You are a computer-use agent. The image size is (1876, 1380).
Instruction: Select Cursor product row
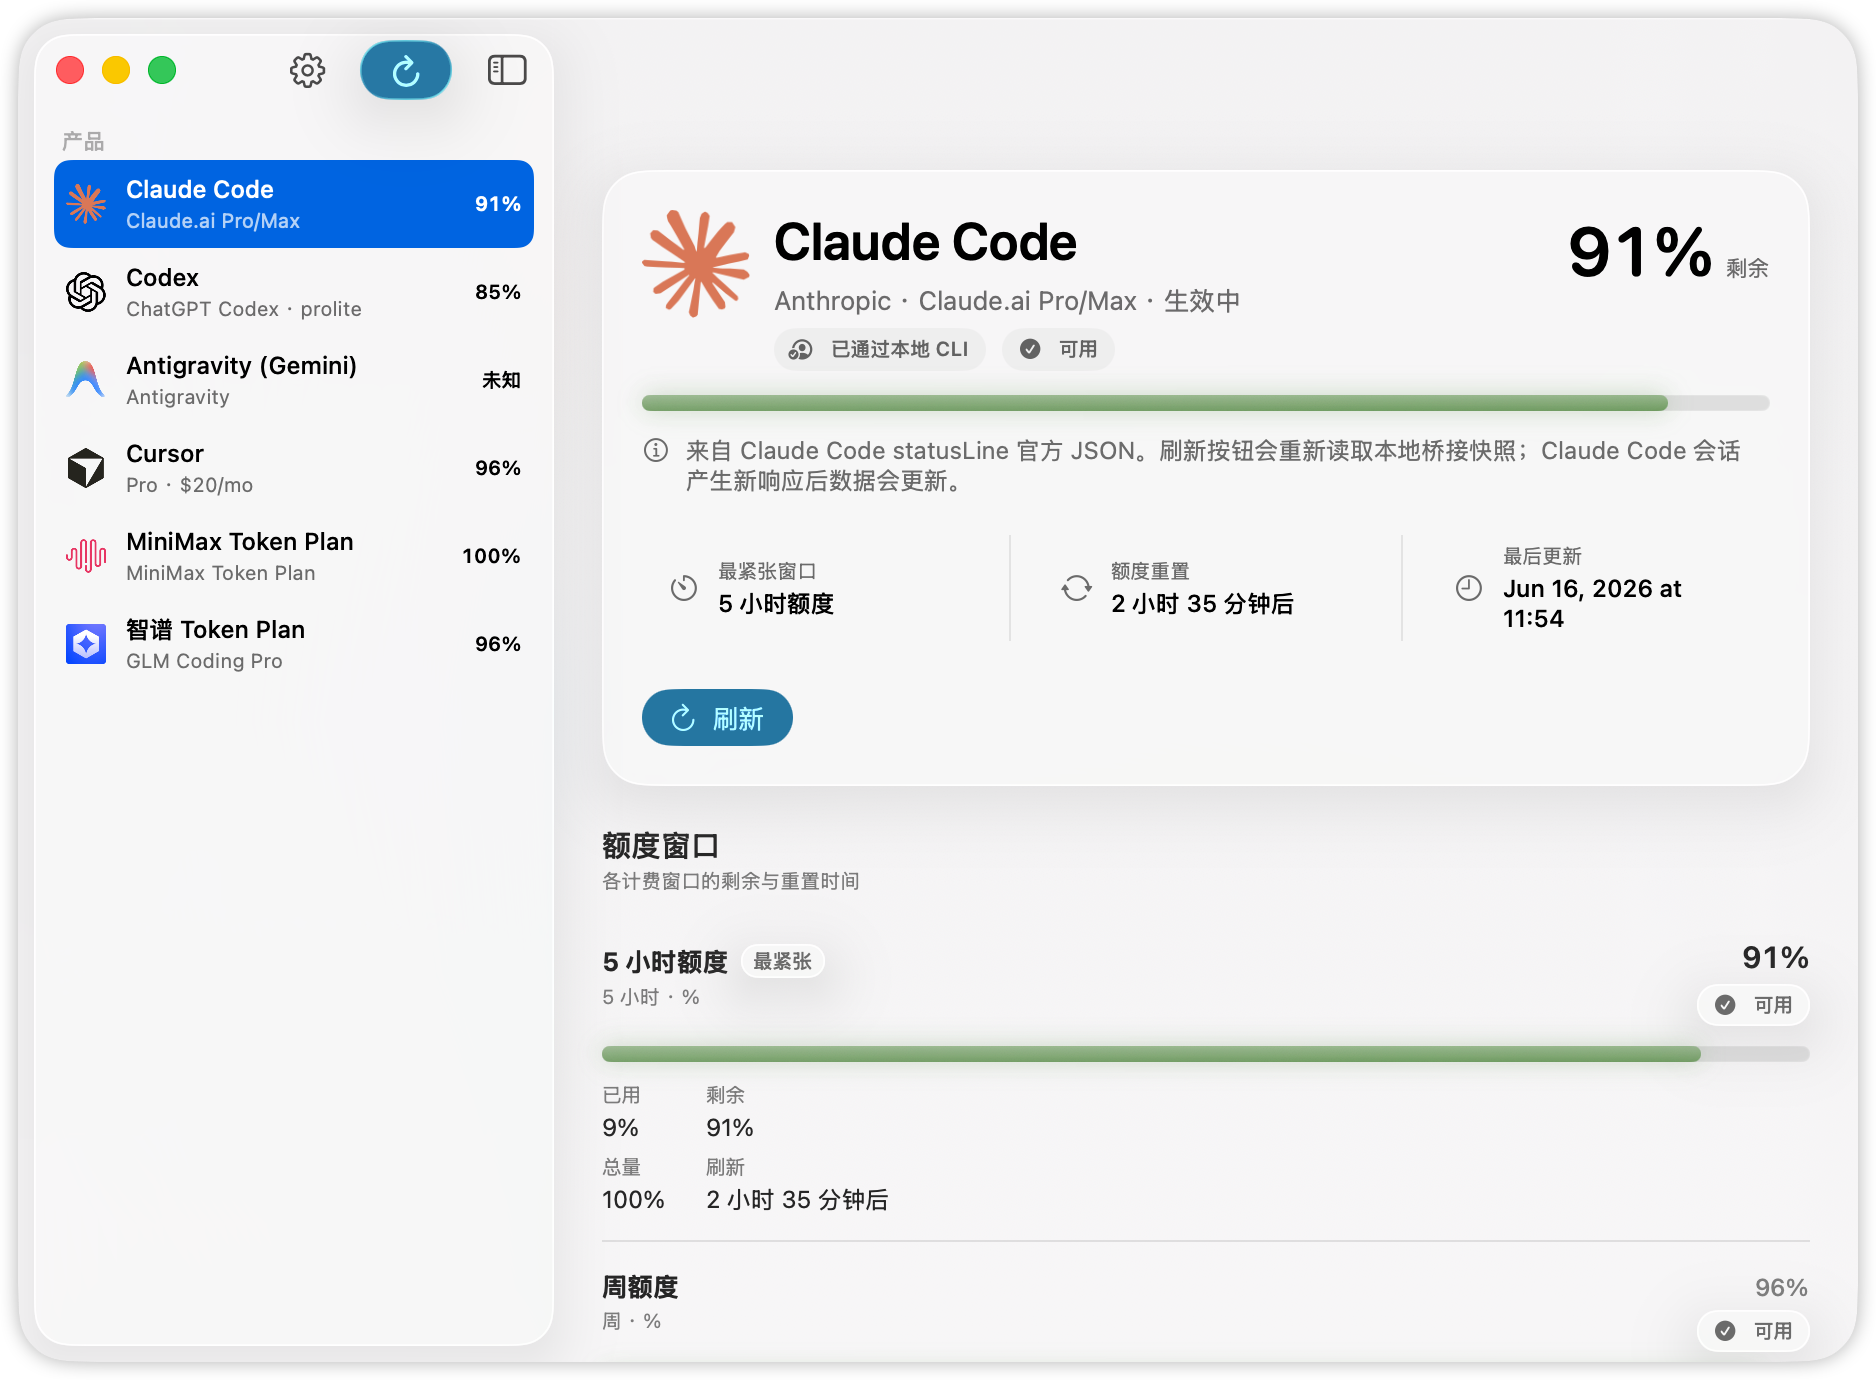(x=294, y=468)
